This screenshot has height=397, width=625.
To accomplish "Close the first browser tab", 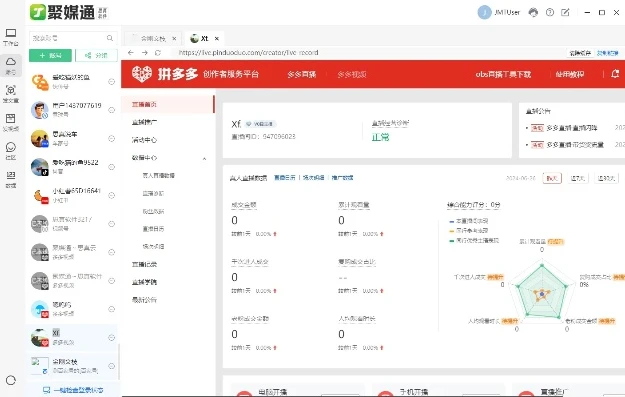I will (x=174, y=39).
